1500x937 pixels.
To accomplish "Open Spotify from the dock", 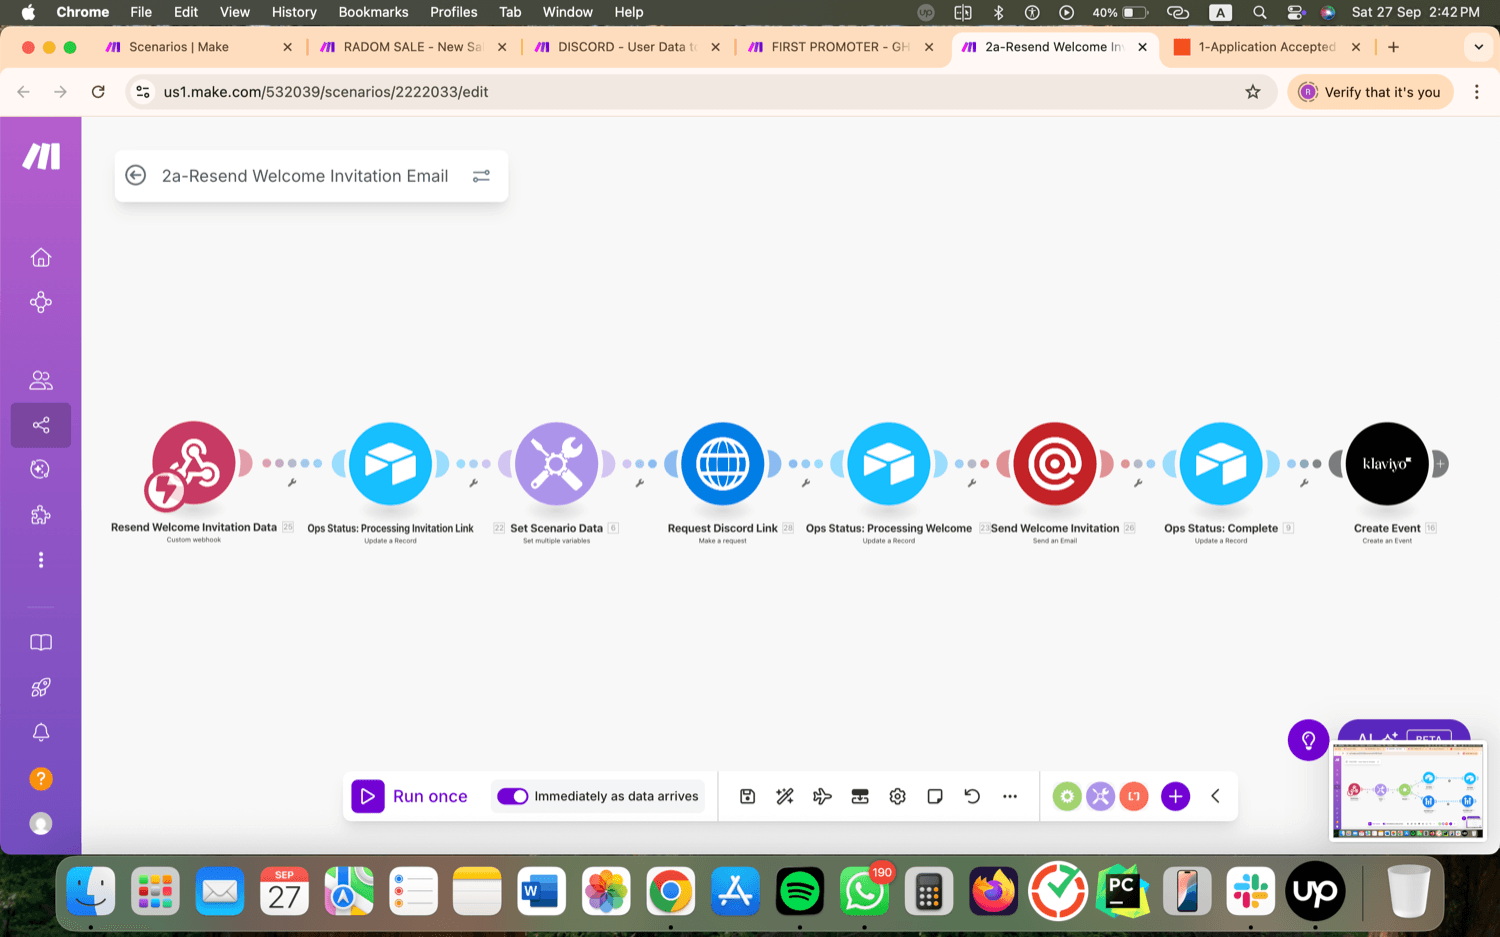I will click(x=799, y=891).
